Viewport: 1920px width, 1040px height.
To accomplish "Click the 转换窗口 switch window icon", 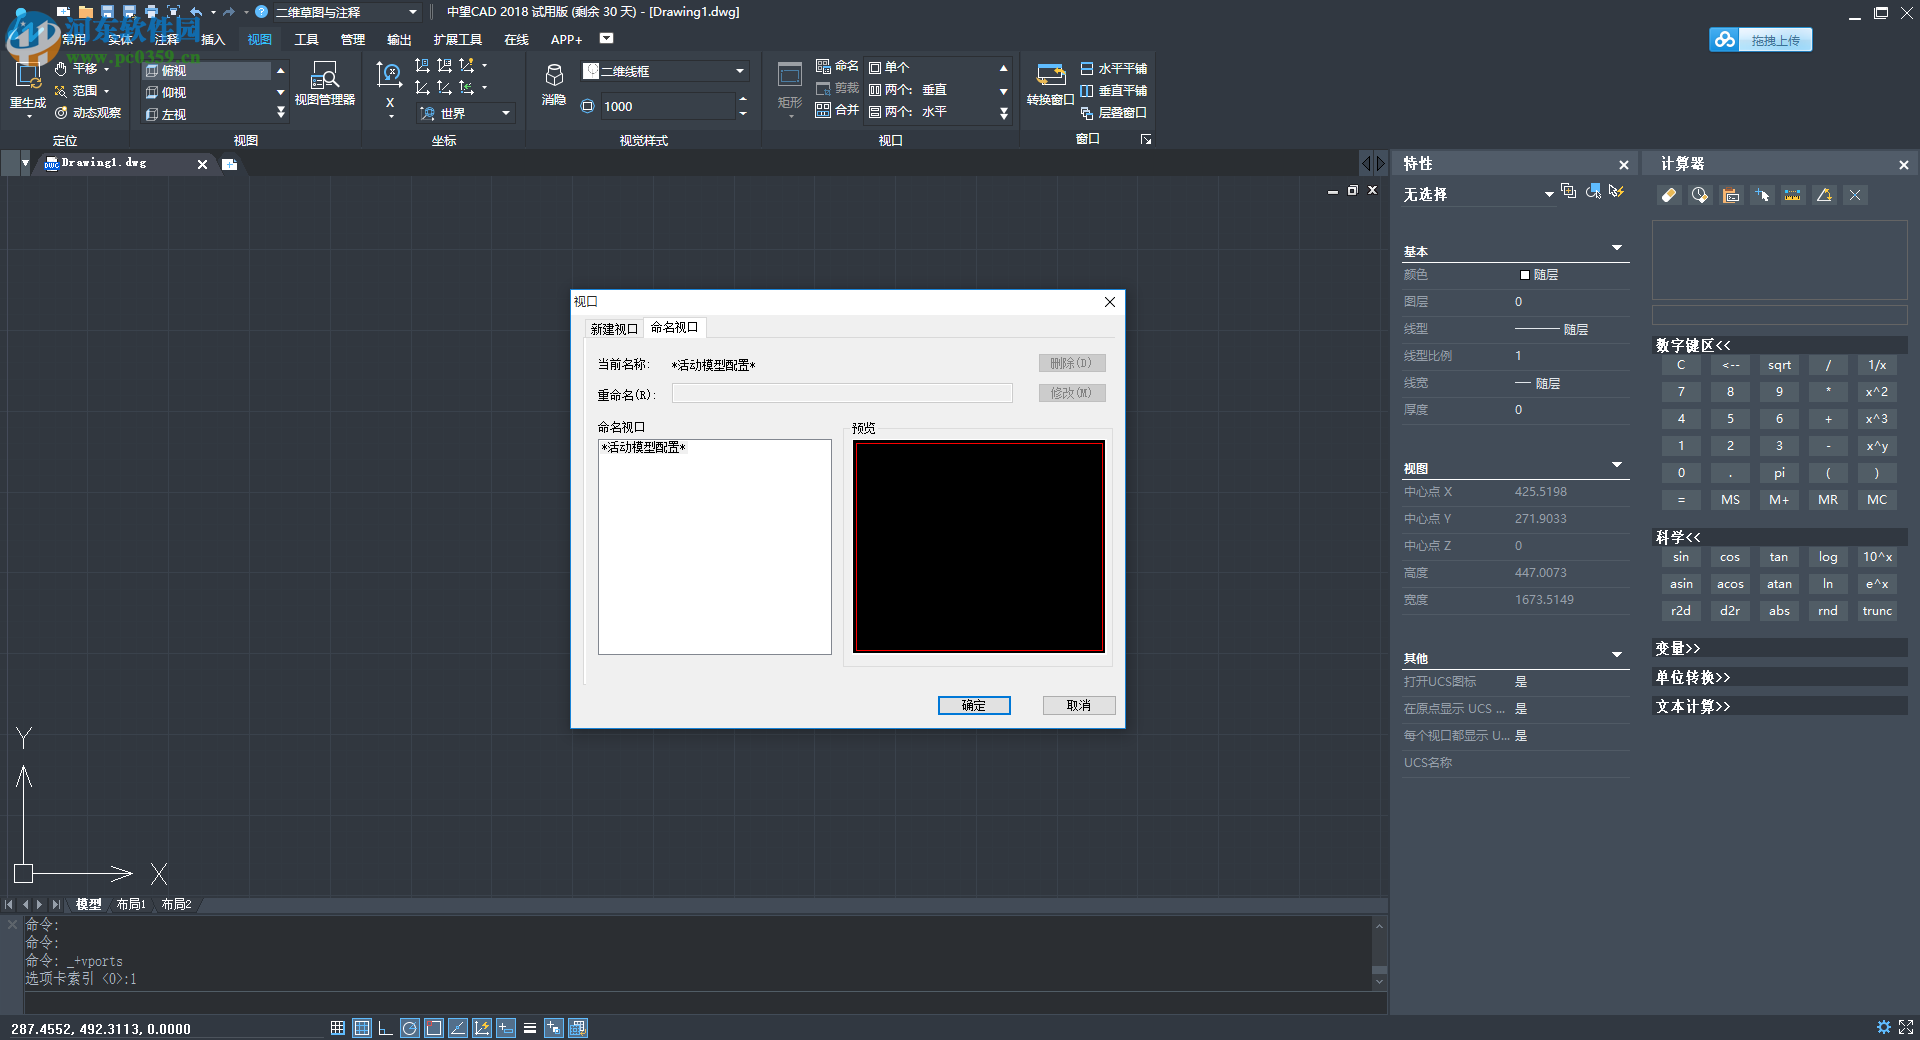I will 1050,84.
